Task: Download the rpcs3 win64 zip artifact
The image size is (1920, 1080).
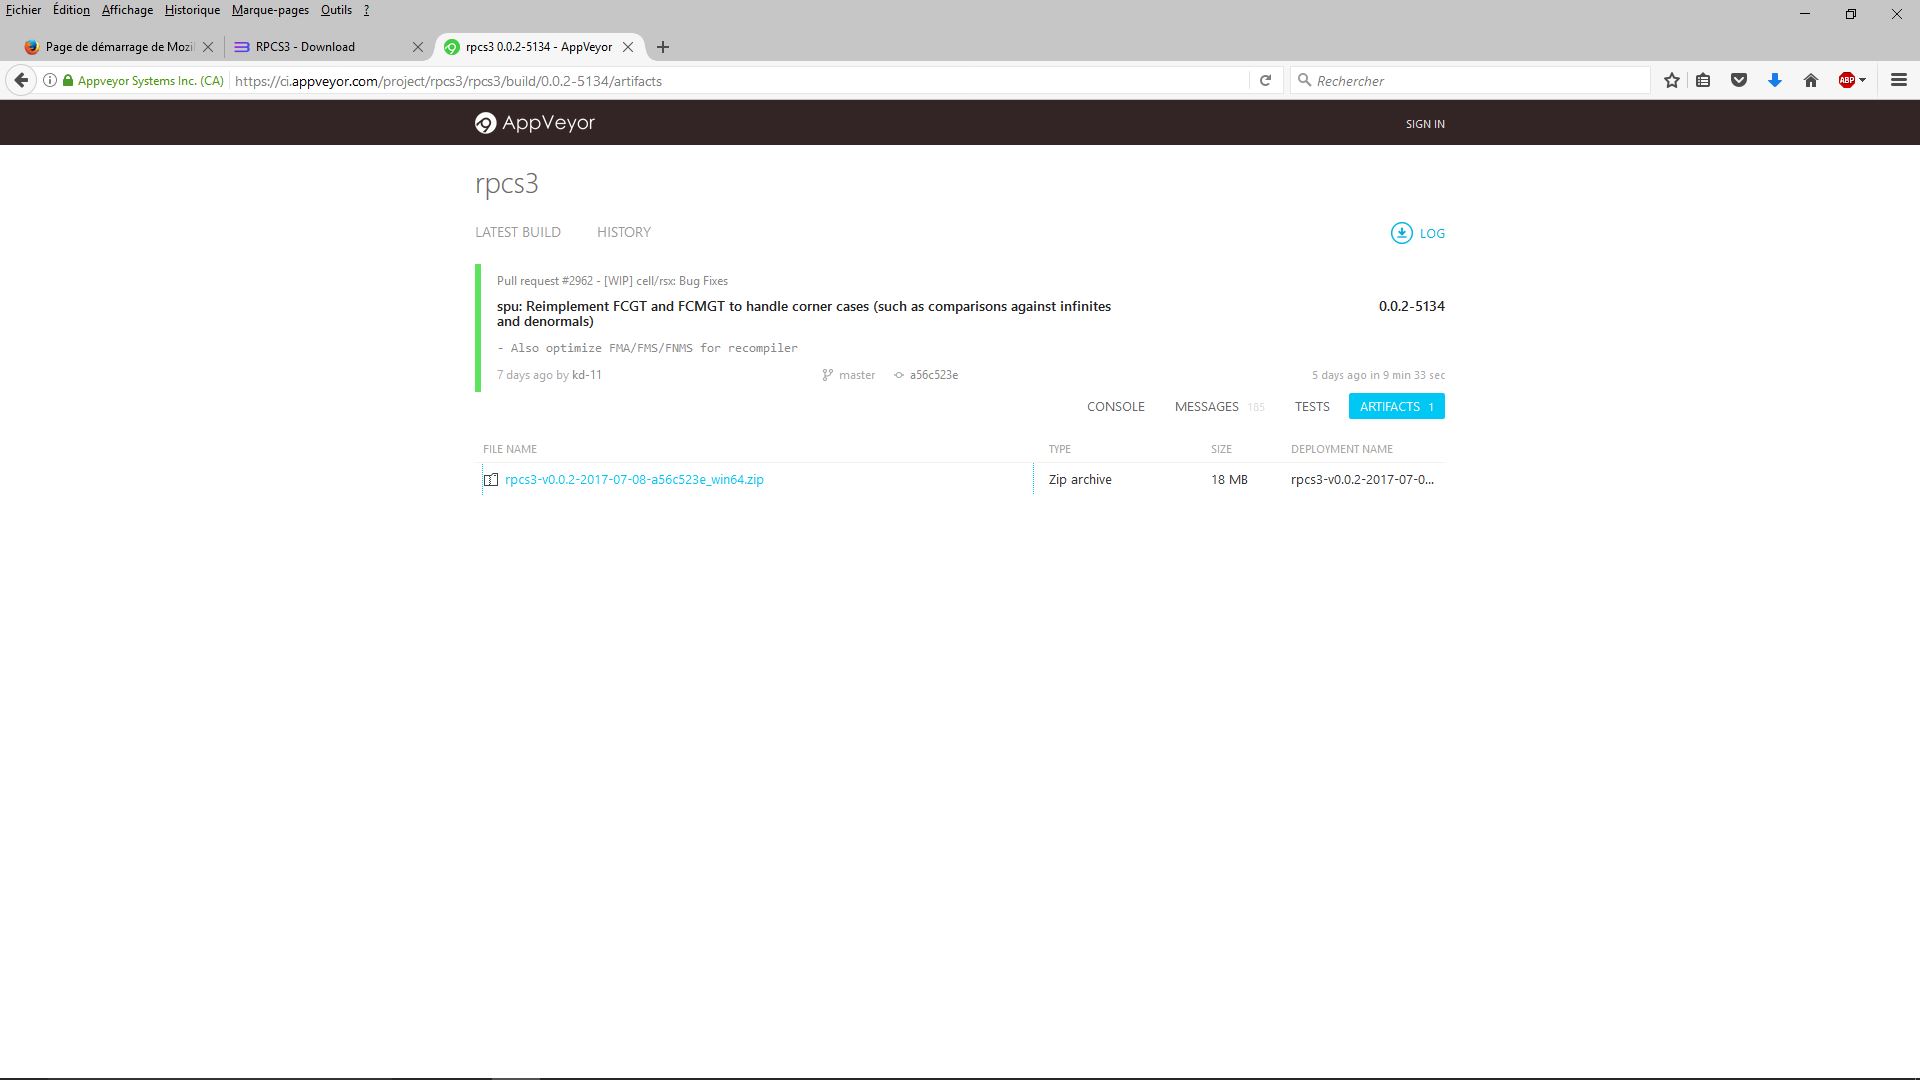Action: tap(634, 480)
